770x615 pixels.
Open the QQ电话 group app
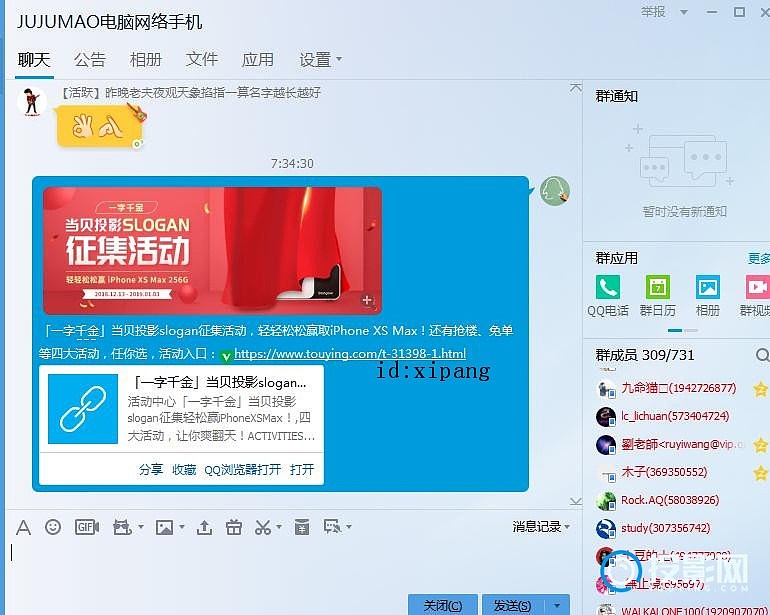[x=608, y=288]
